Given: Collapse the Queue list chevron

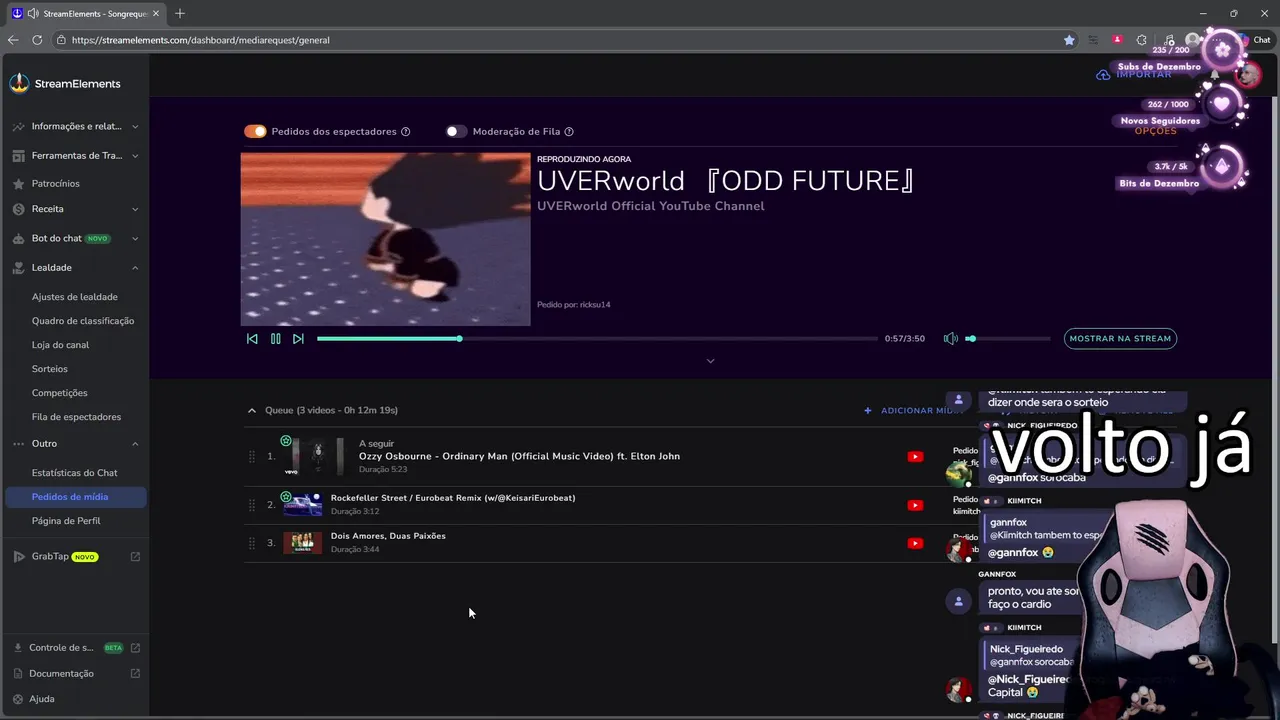Looking at the screenshot, I should click(x=252, y=410).
